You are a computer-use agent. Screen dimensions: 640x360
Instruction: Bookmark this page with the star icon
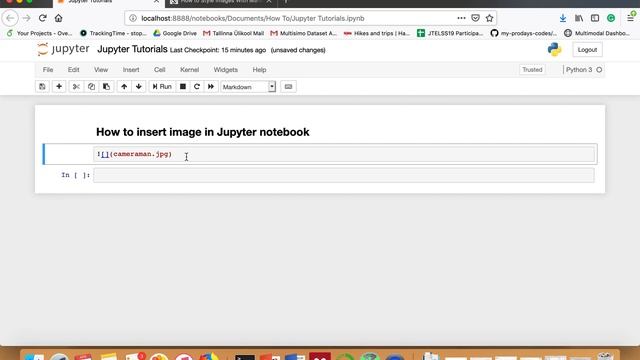click(489, 18)
